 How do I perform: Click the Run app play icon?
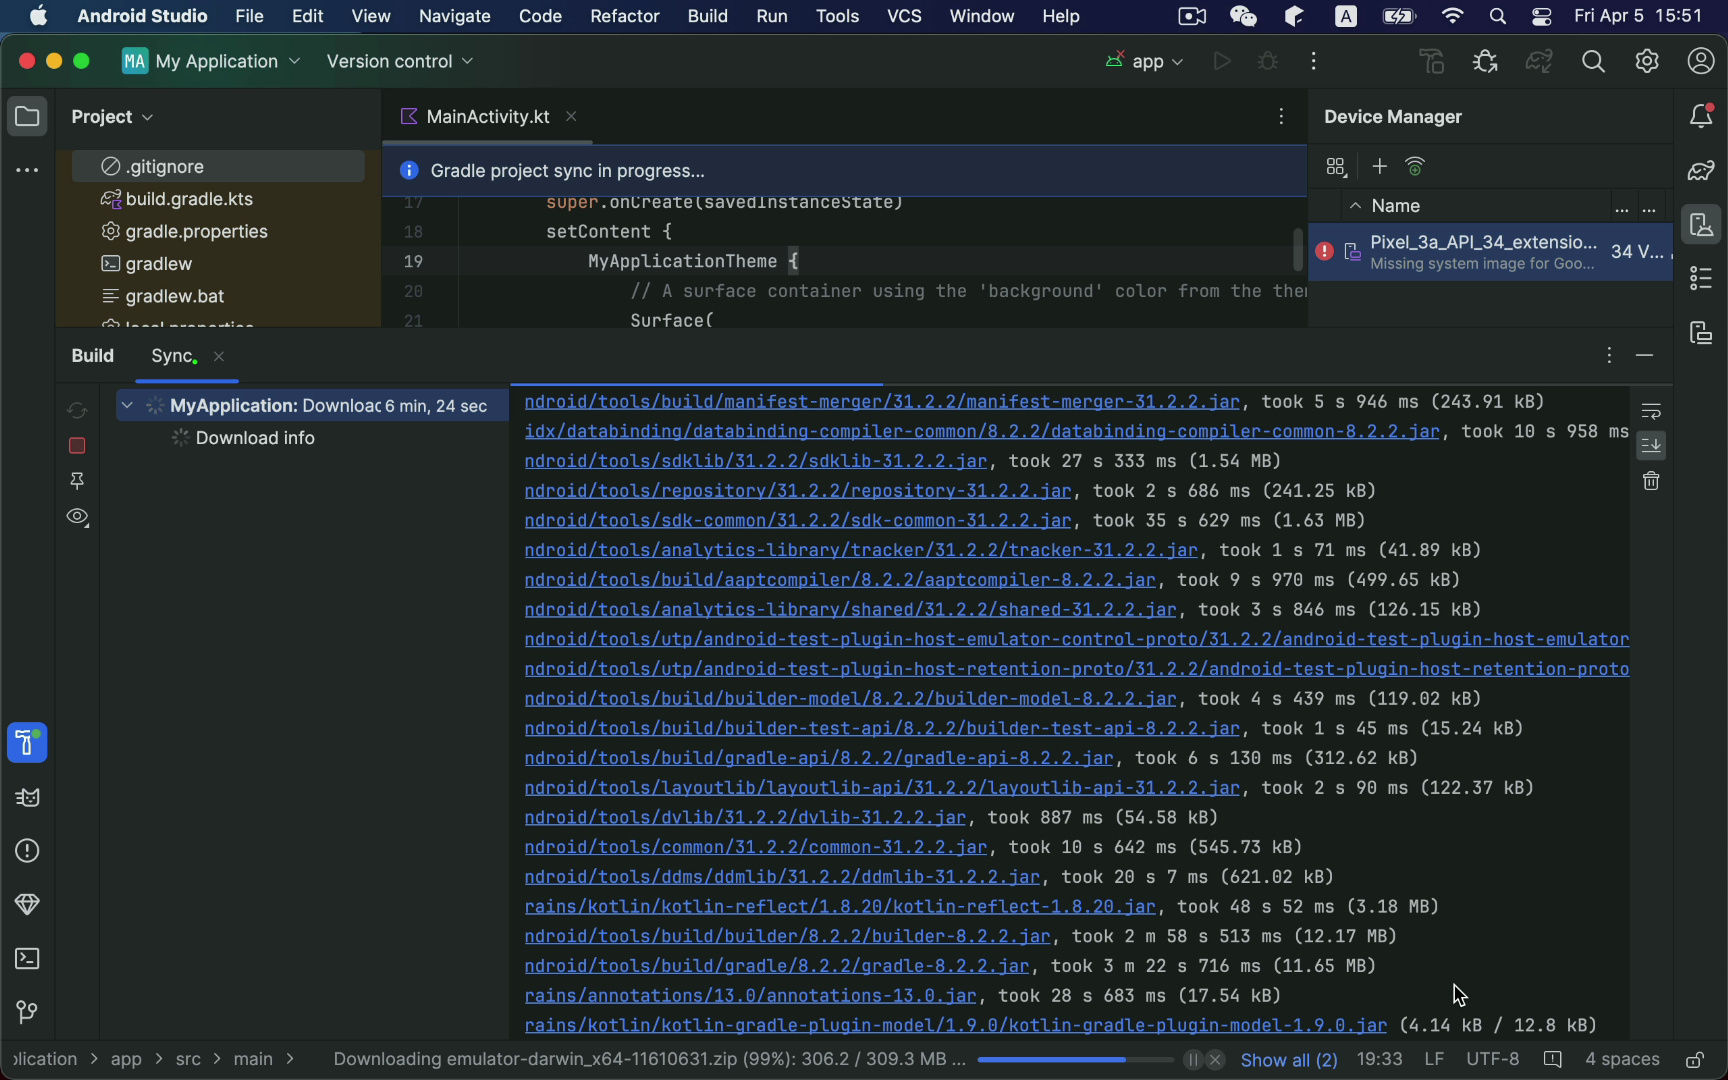[1221, 62]
